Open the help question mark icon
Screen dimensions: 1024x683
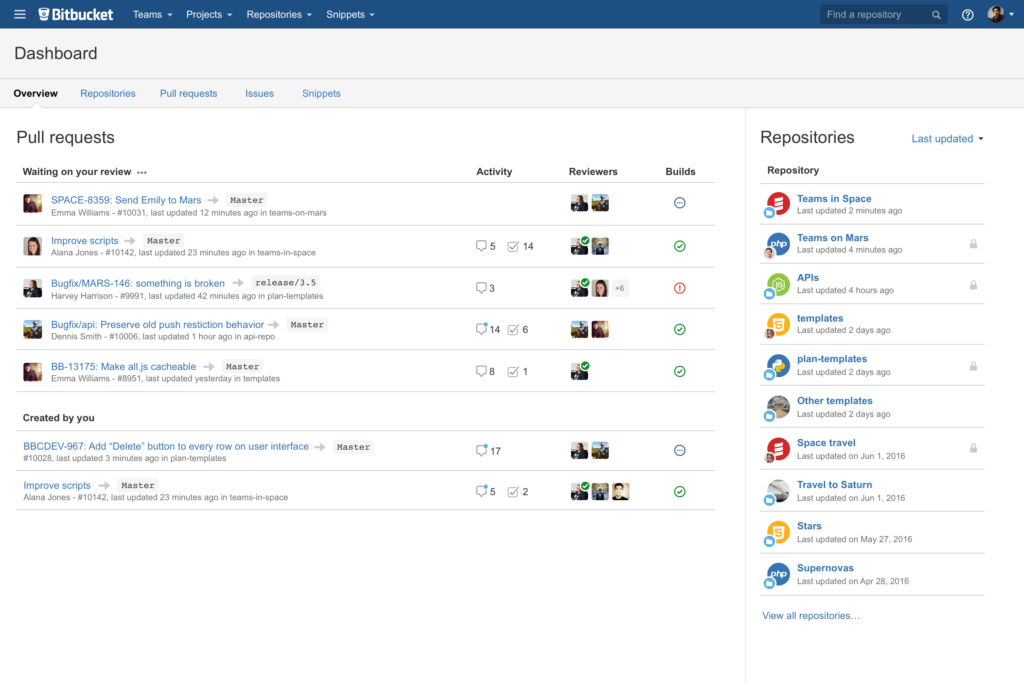967,14
